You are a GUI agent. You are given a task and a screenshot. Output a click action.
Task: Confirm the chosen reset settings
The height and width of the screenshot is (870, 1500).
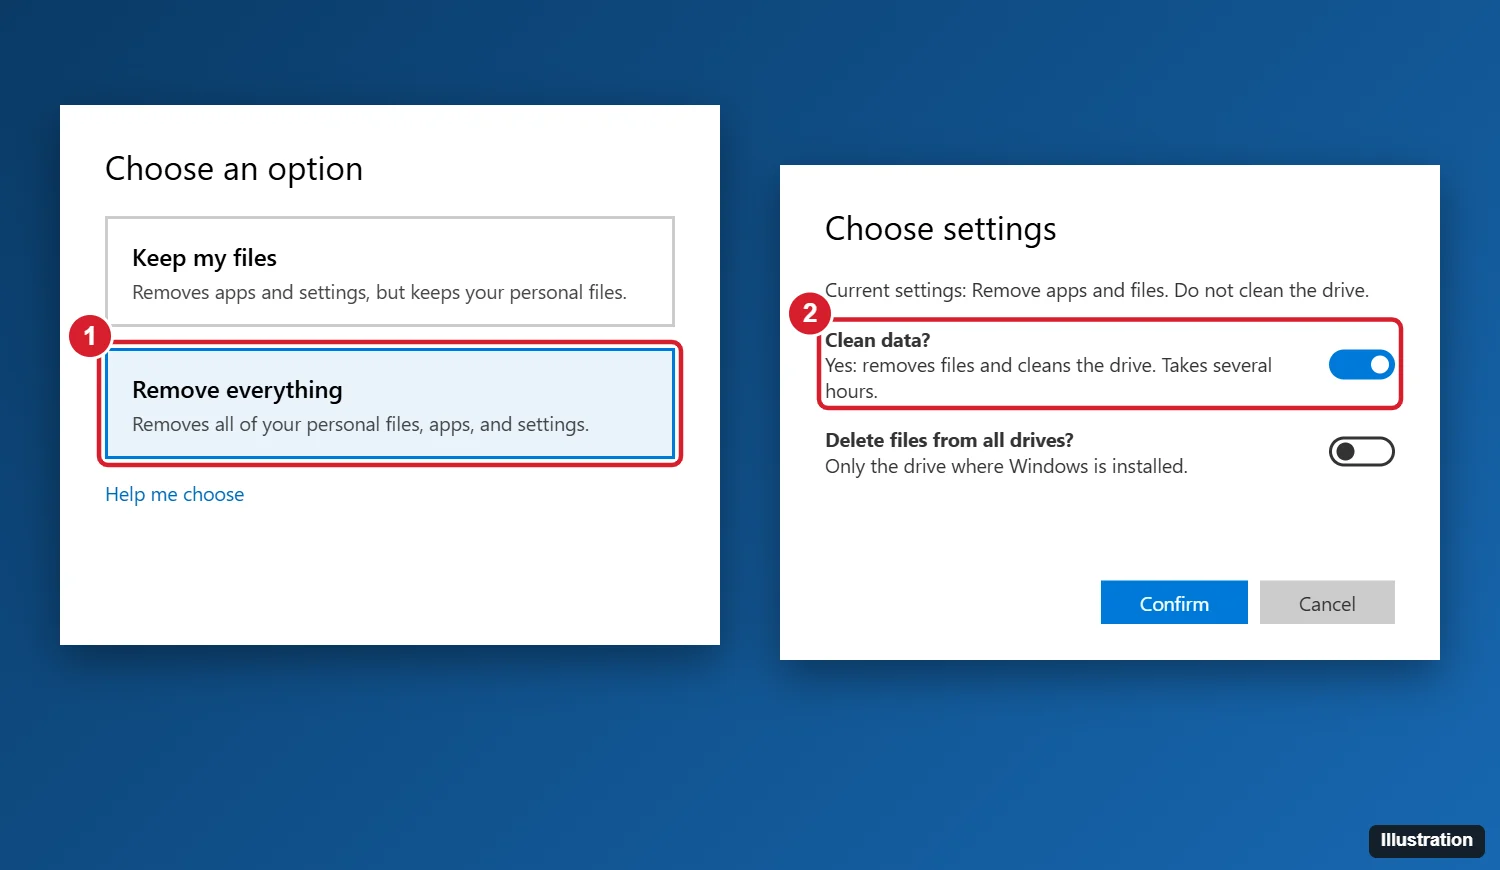1174,603
